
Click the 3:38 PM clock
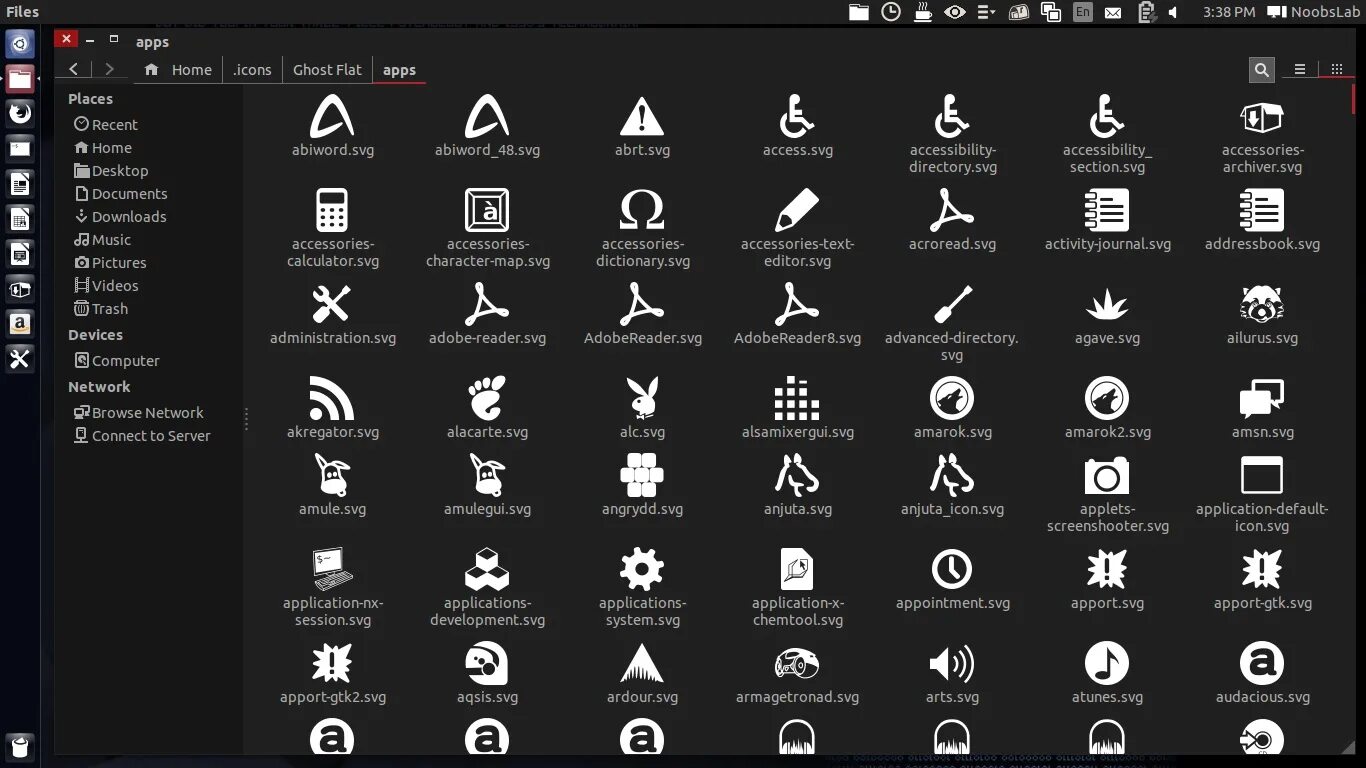tap(1229, 12)
